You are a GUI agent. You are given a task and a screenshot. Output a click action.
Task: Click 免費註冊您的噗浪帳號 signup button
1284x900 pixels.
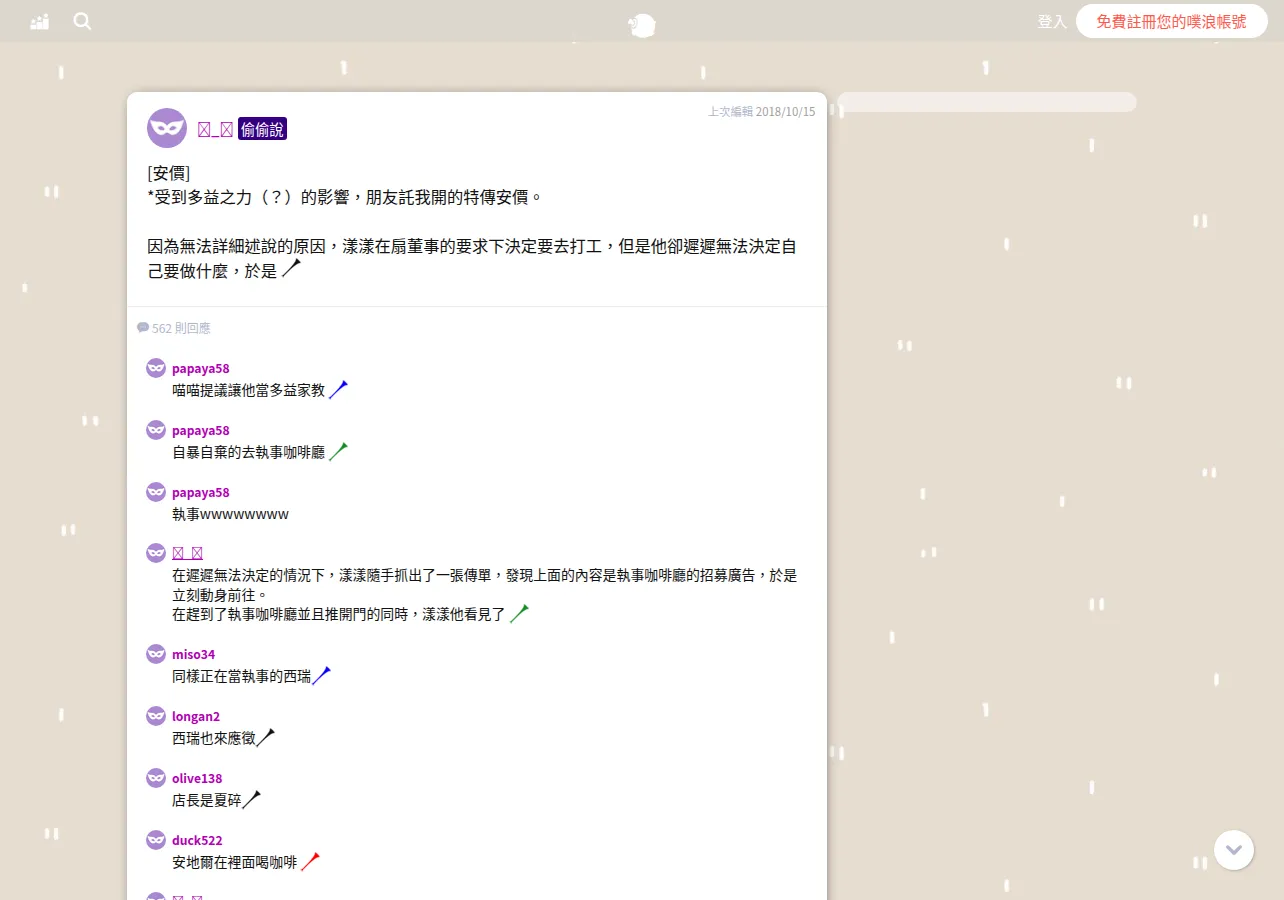[x=1172, y=21]
